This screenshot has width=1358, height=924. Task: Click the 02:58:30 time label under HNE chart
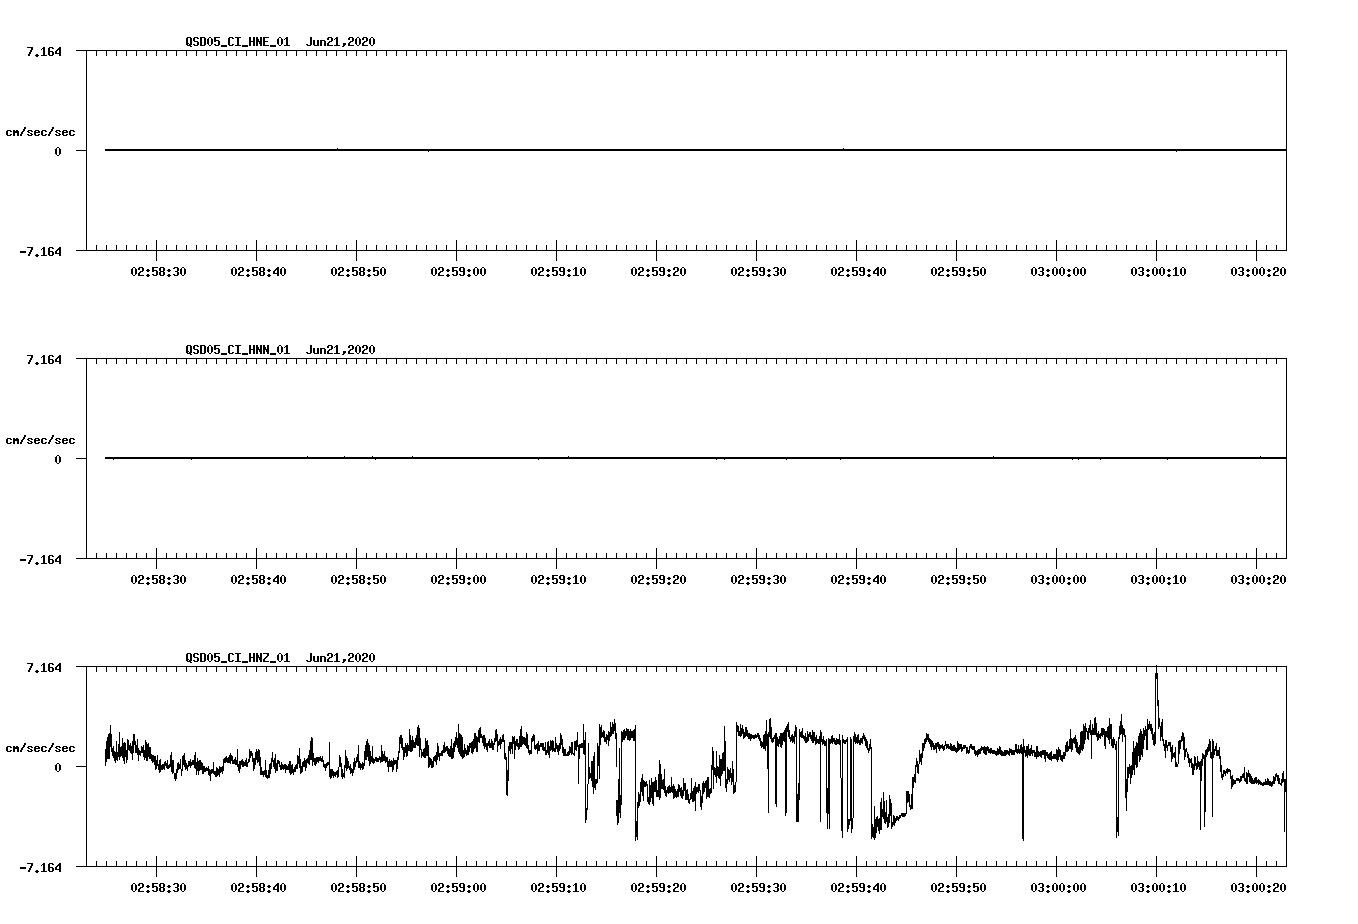coord(158,271)
